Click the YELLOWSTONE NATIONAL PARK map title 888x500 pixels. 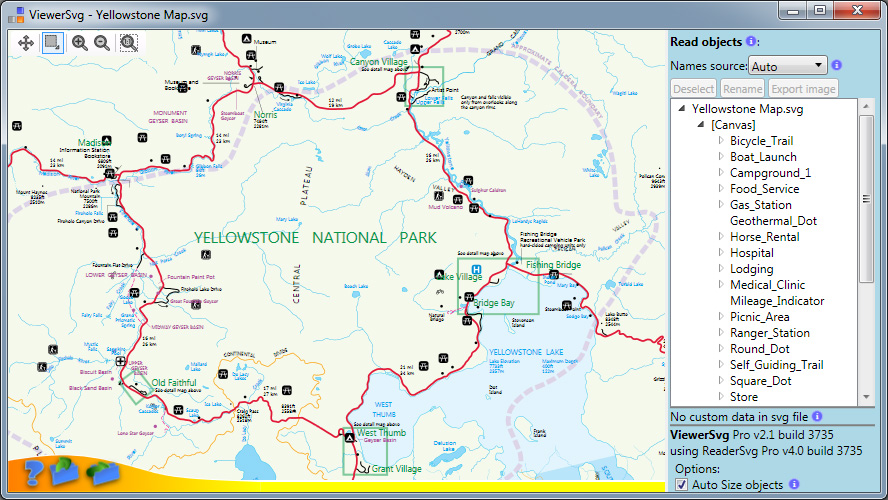tap(315, 237)
